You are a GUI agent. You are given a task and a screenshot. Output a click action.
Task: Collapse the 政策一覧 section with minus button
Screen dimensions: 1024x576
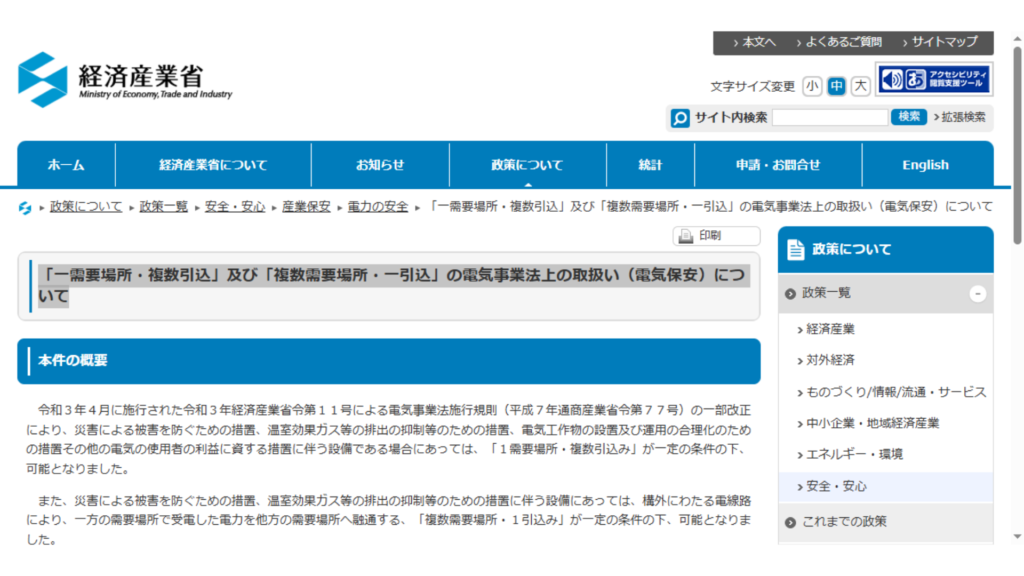(x=977, y=294)
